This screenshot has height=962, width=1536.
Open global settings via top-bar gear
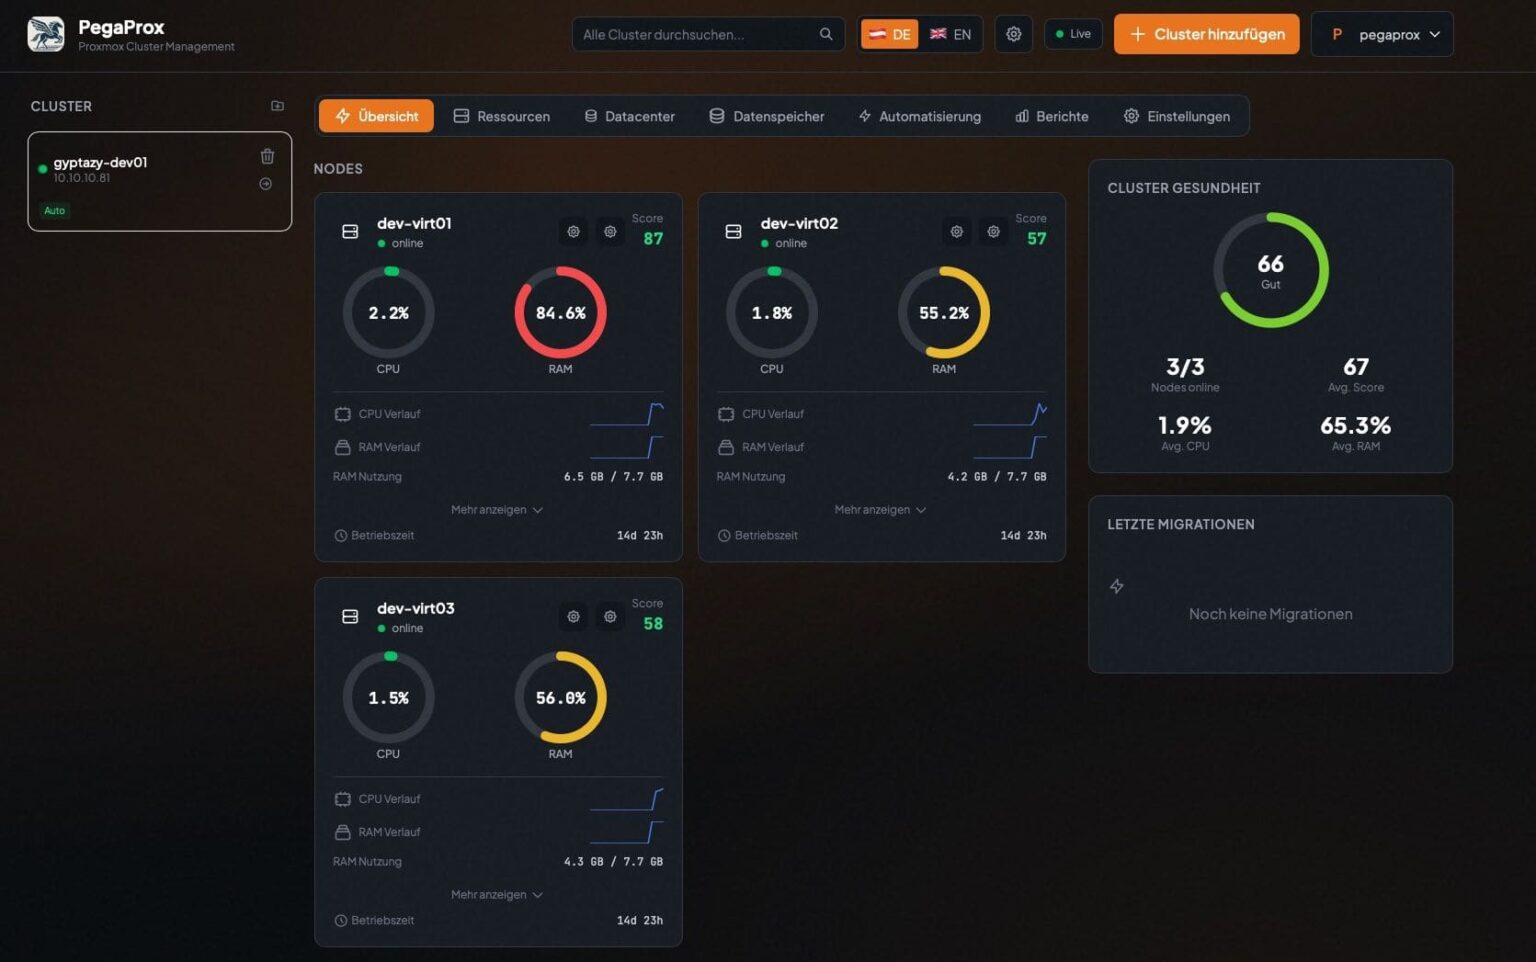[x=1013, y=33]
